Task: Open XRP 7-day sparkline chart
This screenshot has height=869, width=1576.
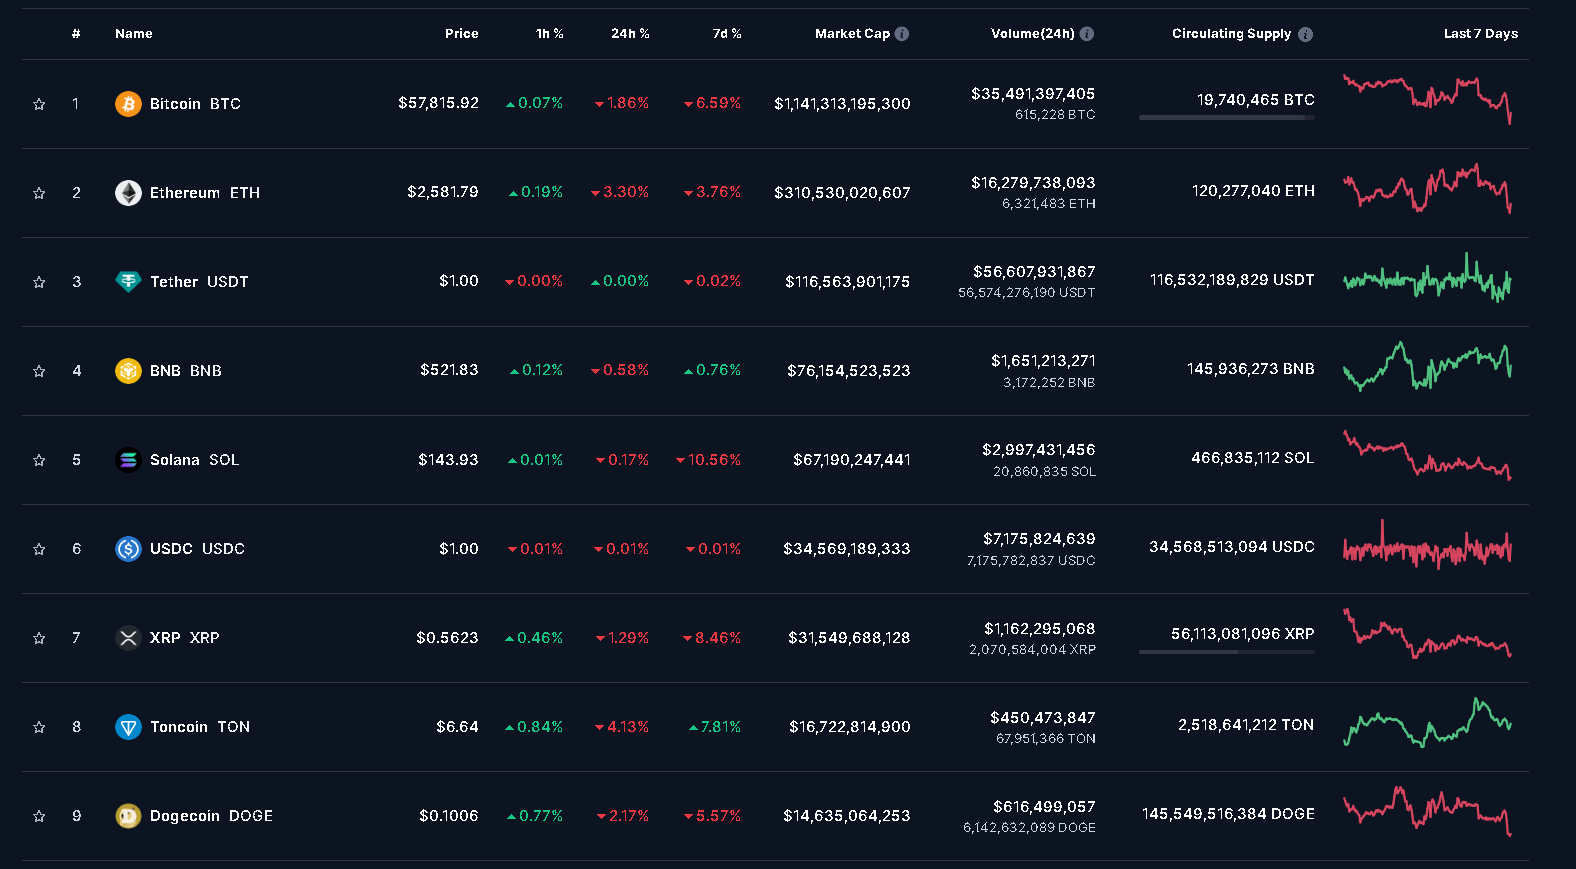Action: point(1427,633)
